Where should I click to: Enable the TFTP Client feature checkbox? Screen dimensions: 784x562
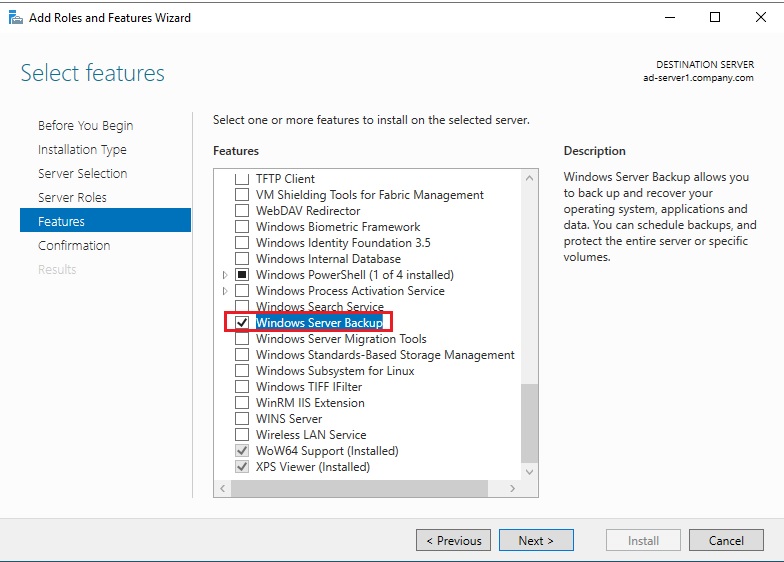tap(241, 179)
